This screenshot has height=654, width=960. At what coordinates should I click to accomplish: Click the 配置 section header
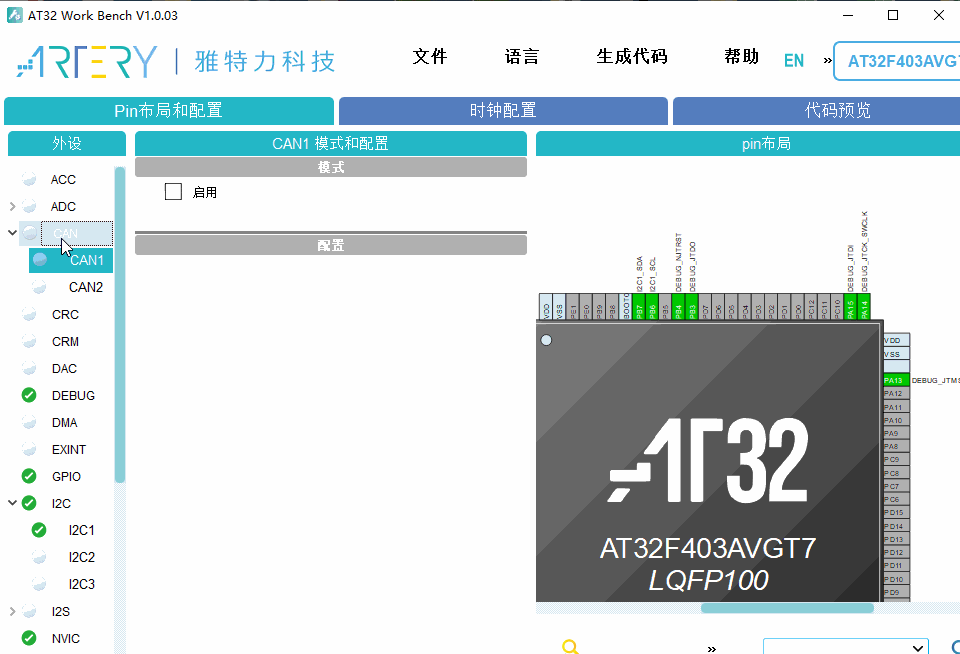point(331,245)
